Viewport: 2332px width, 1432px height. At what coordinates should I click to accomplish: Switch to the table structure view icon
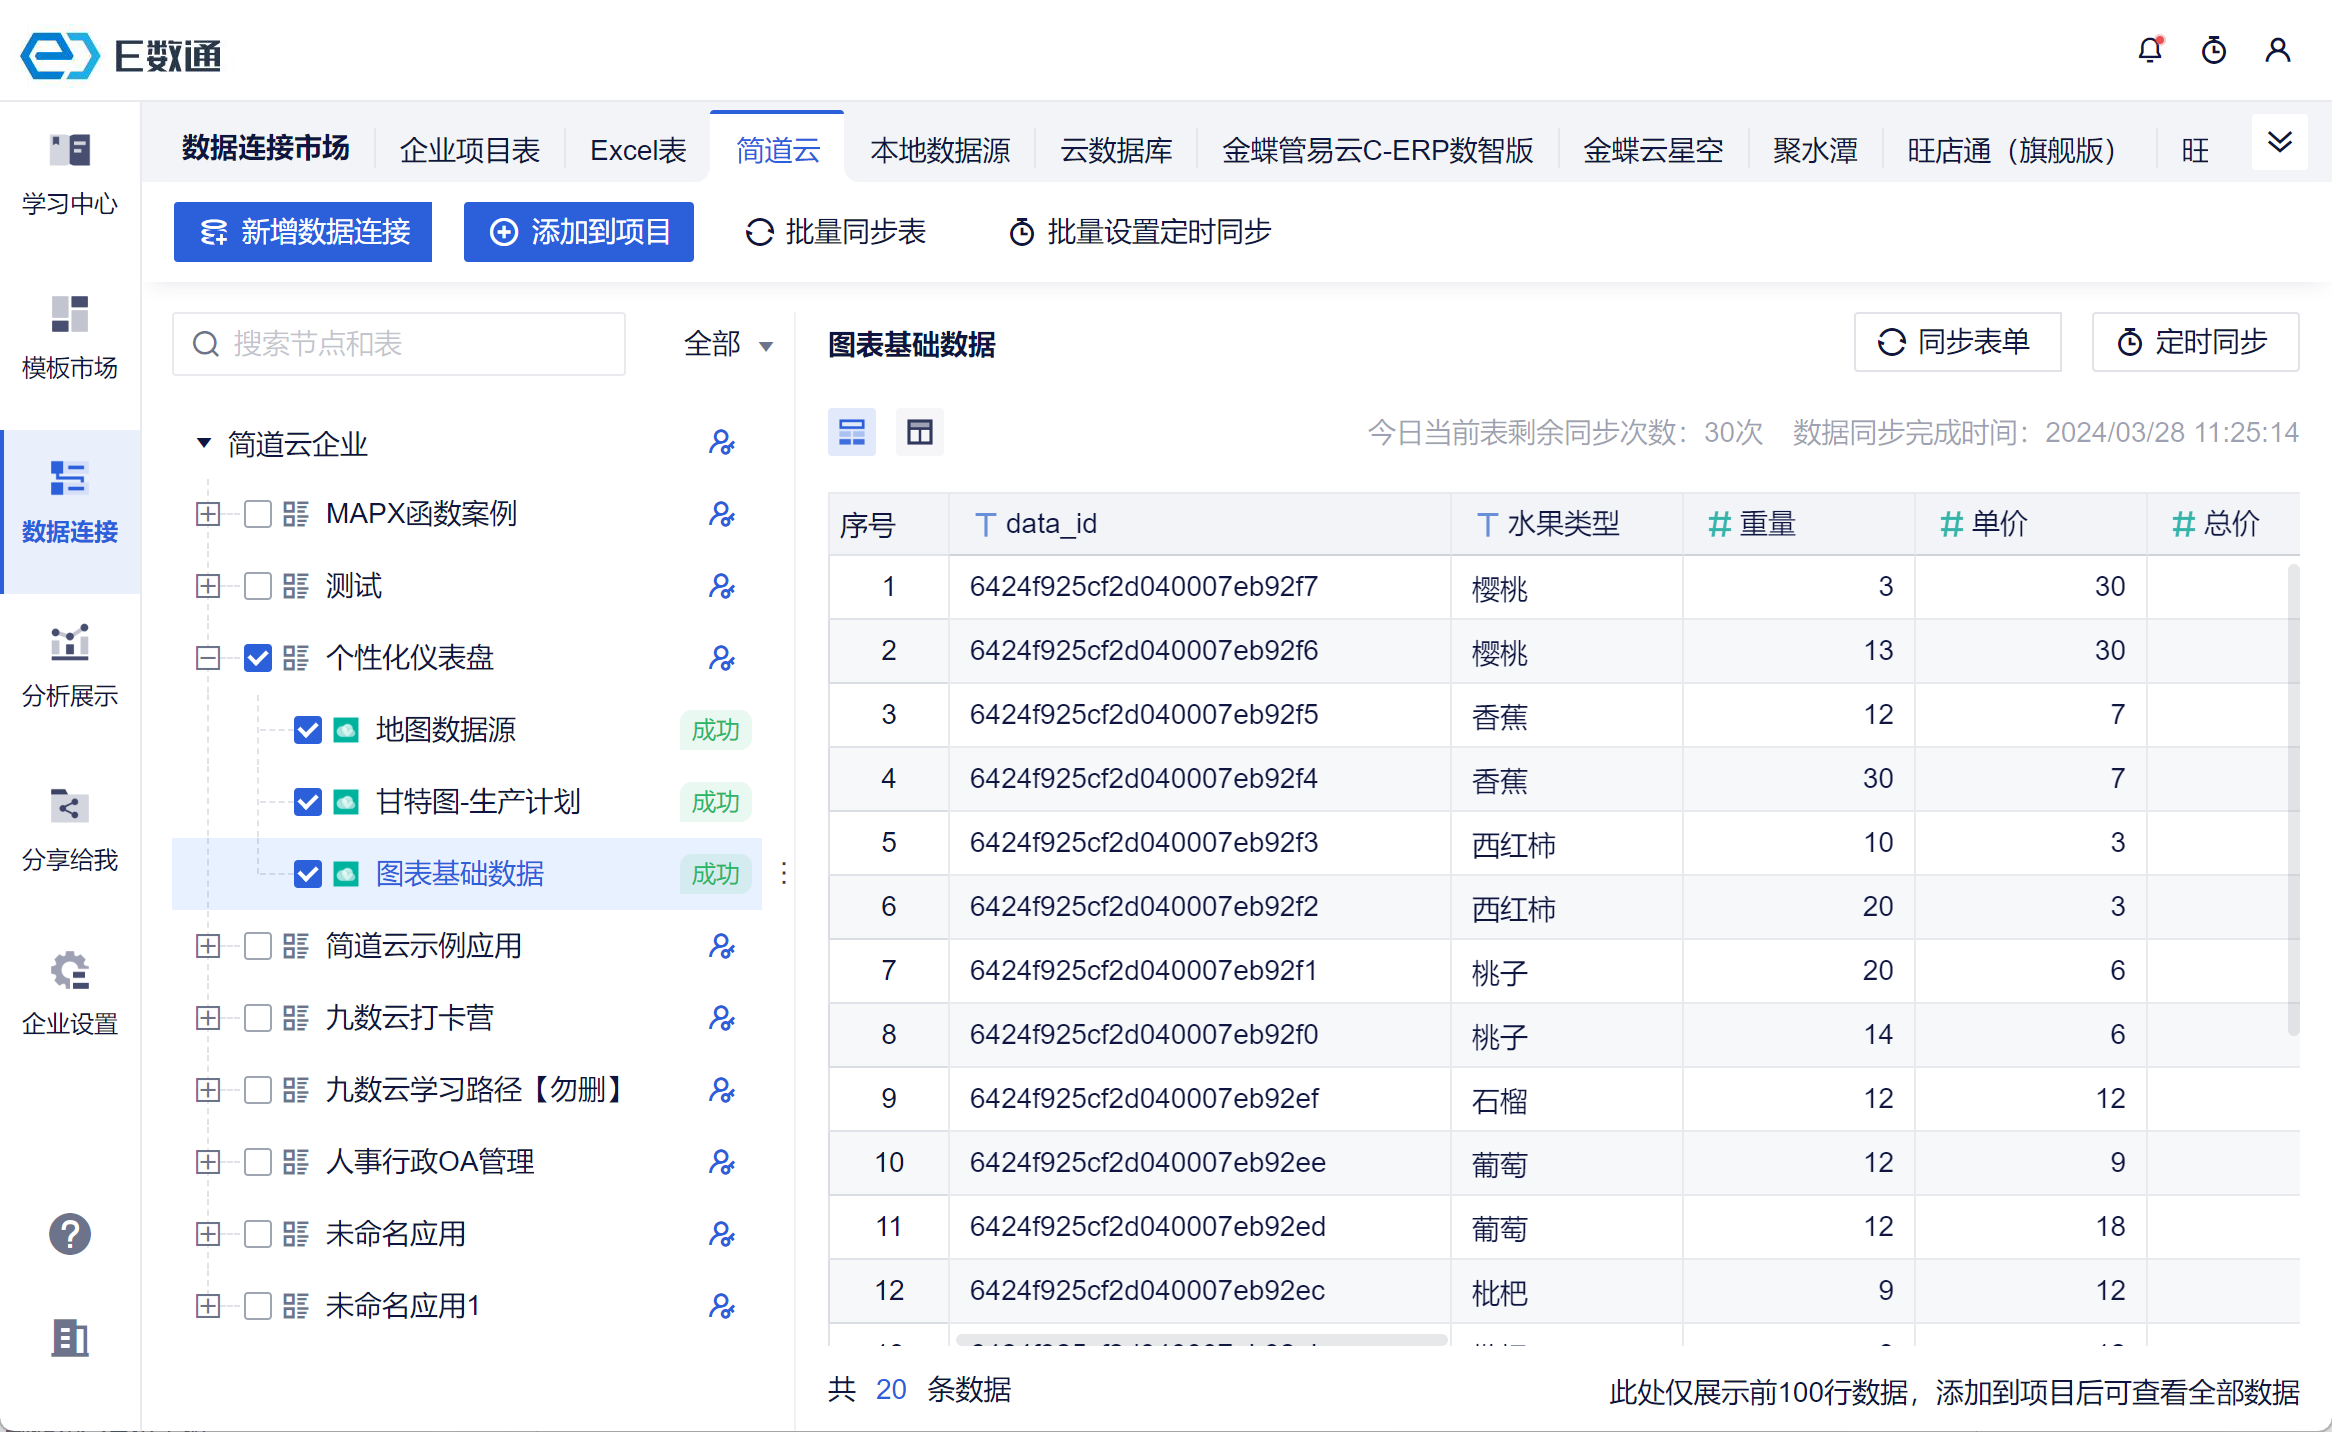pyautogui.click(x=919, y=432)
